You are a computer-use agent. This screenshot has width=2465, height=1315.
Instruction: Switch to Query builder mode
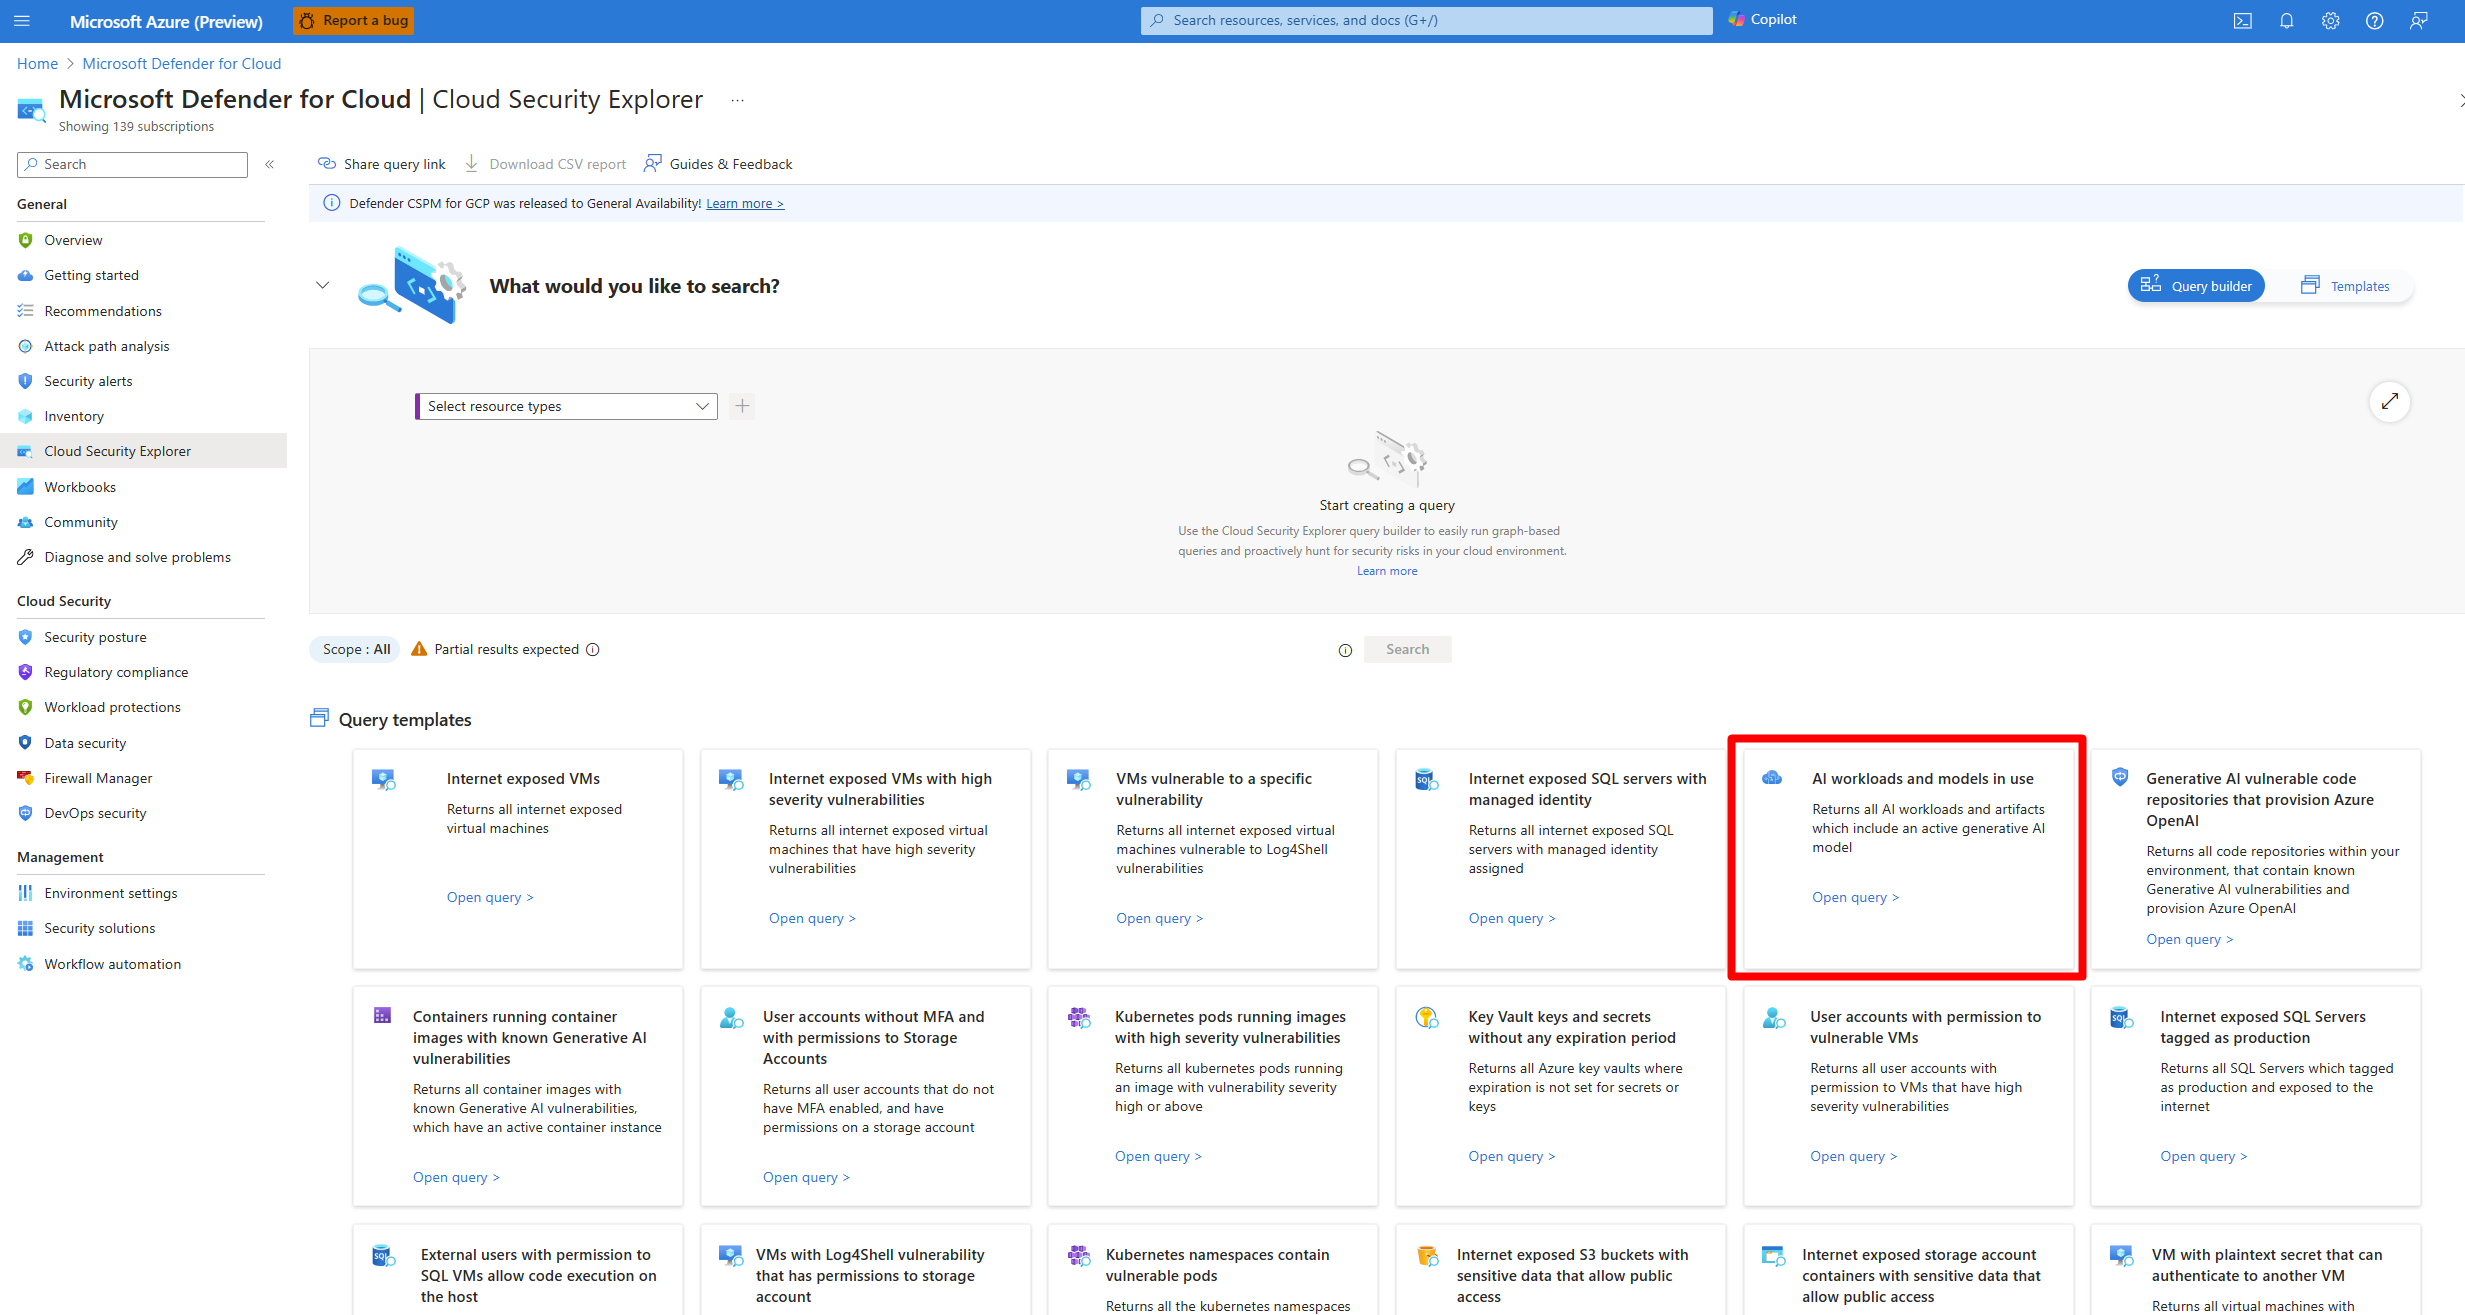[x=2196, y=285]
